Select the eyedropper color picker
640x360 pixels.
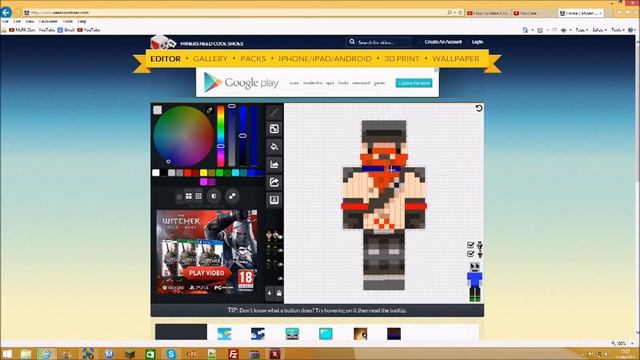pos(209,110)
